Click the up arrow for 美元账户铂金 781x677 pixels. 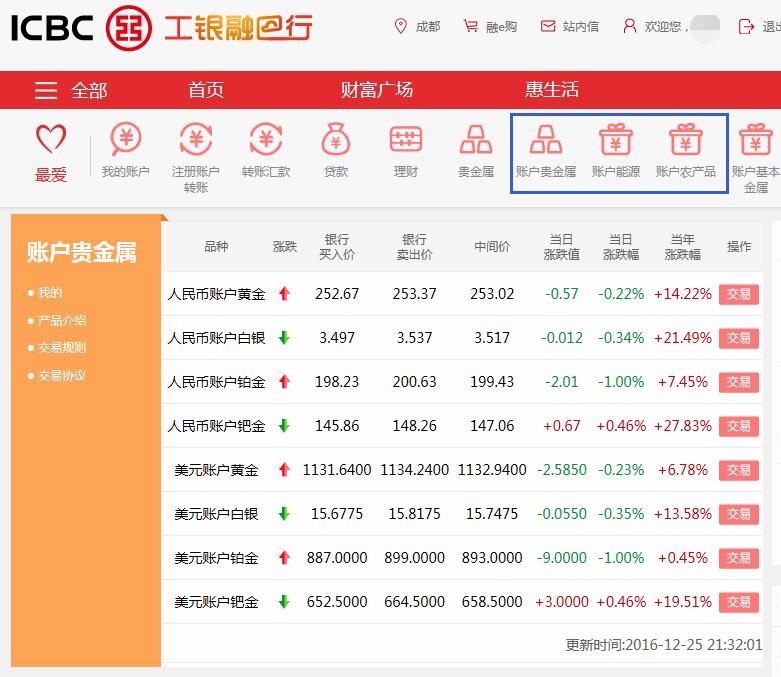[x=284, y=557]
